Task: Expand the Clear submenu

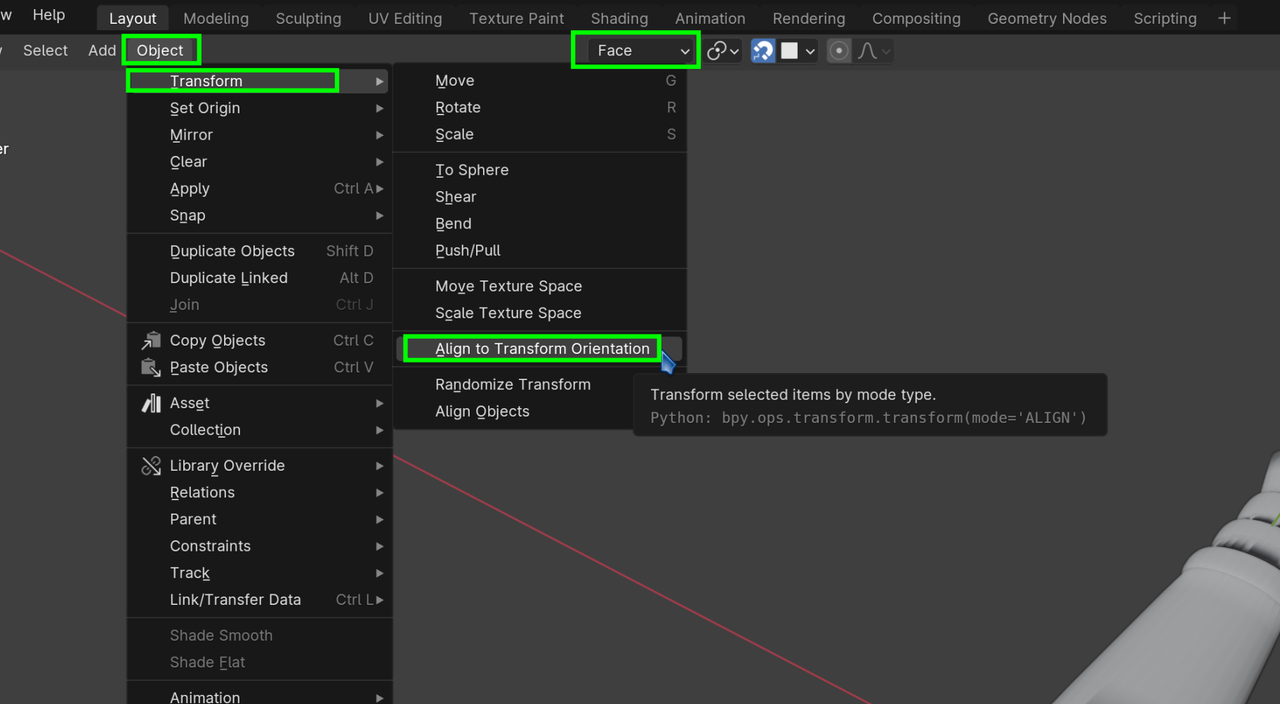Action: (x=258, y=162)
